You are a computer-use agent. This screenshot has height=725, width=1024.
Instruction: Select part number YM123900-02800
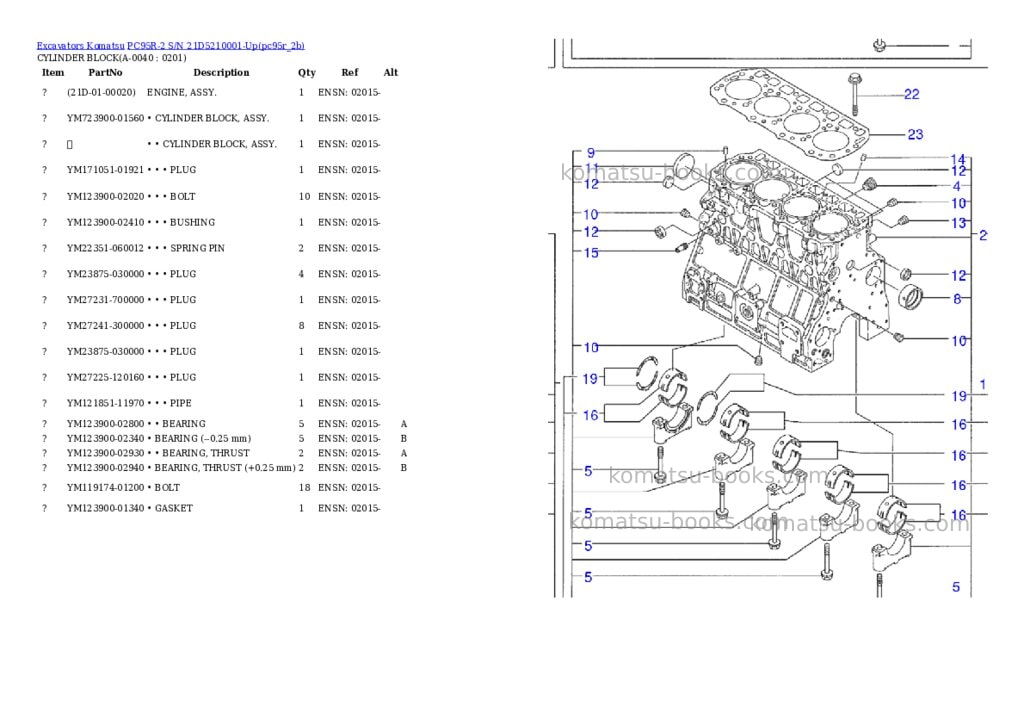click(x=105, y=424)
